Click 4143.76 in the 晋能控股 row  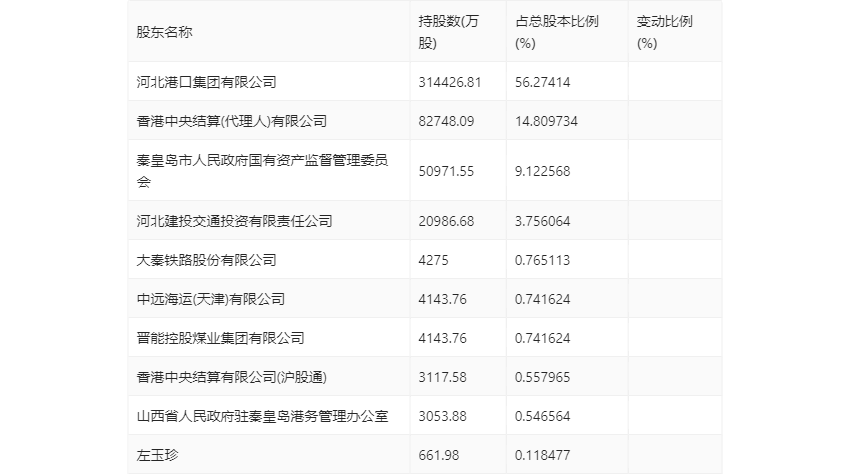point(442,338)
